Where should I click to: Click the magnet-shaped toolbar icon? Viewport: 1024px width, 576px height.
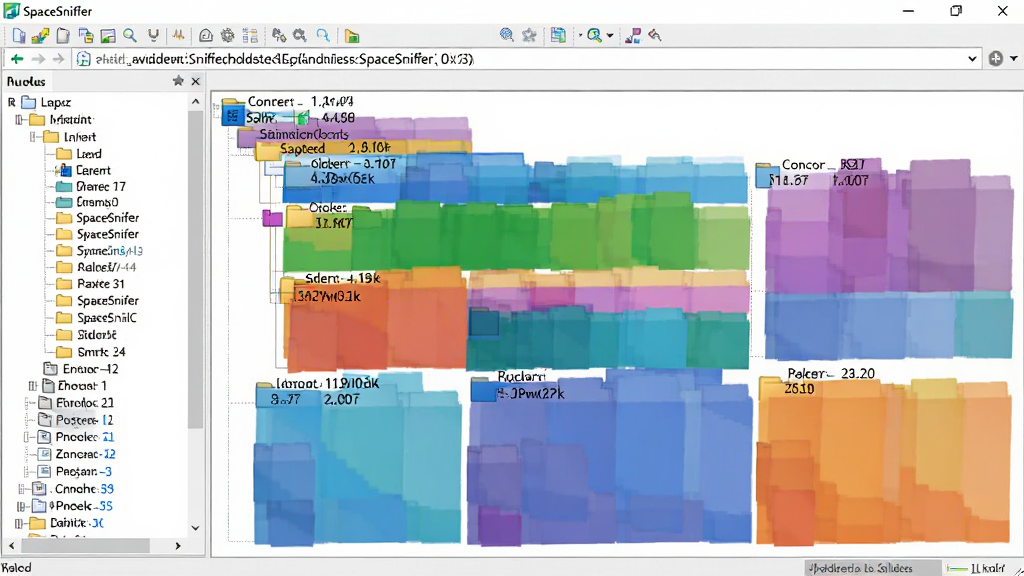pyautogui.click(x=153, y=36)
